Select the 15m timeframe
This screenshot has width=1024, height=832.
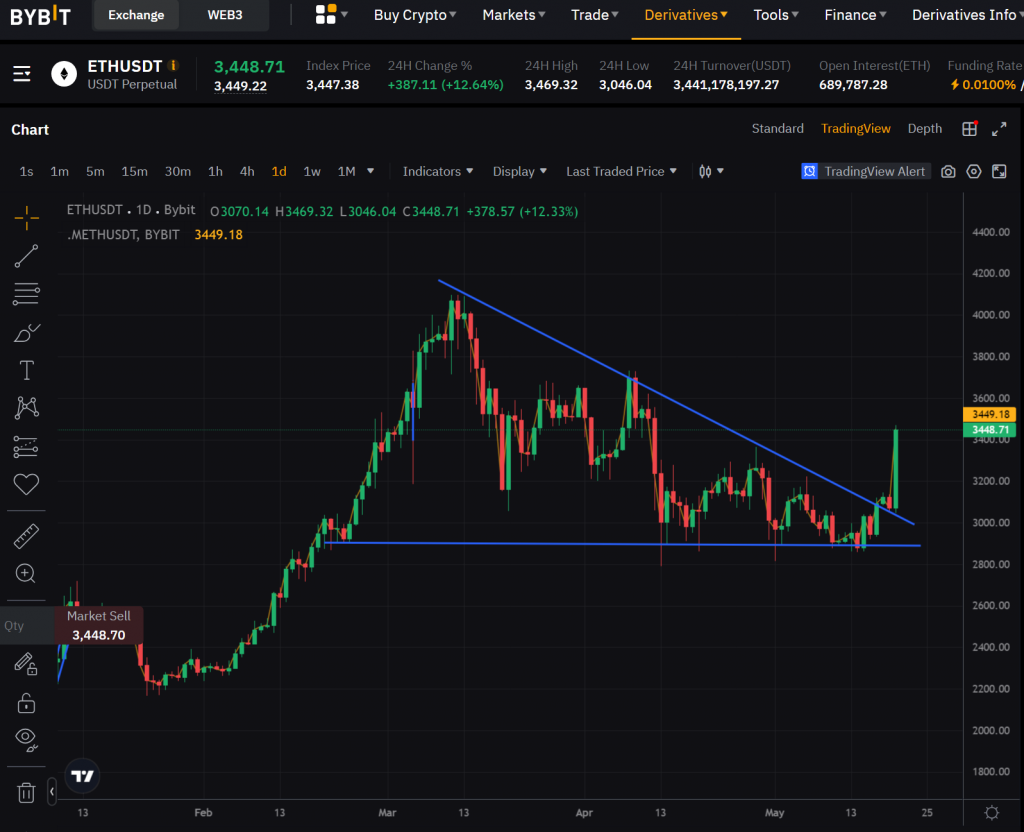coord(134,172)
